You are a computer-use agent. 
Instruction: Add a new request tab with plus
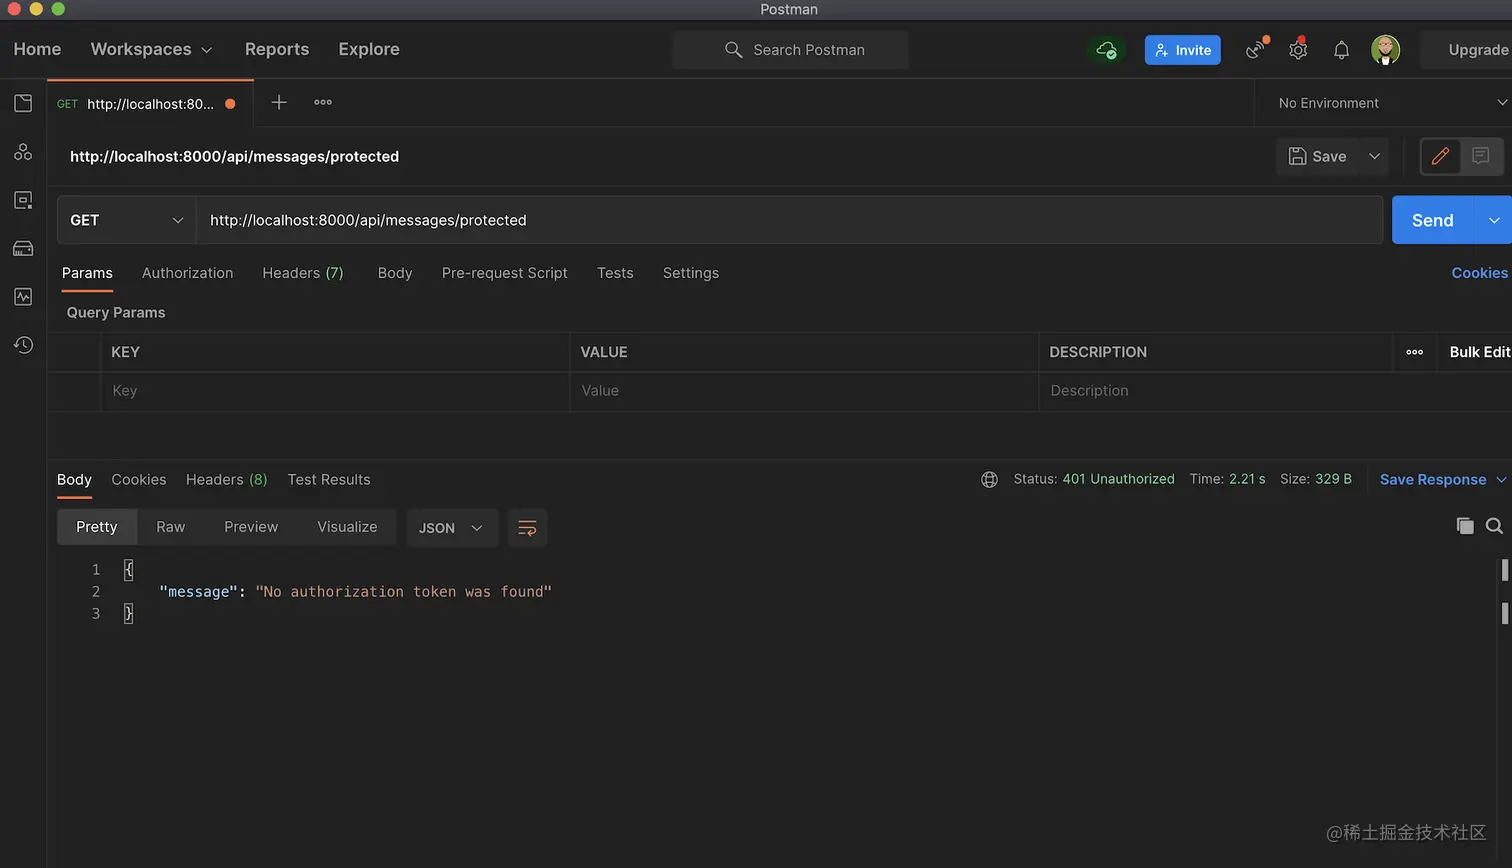(279, 102)
